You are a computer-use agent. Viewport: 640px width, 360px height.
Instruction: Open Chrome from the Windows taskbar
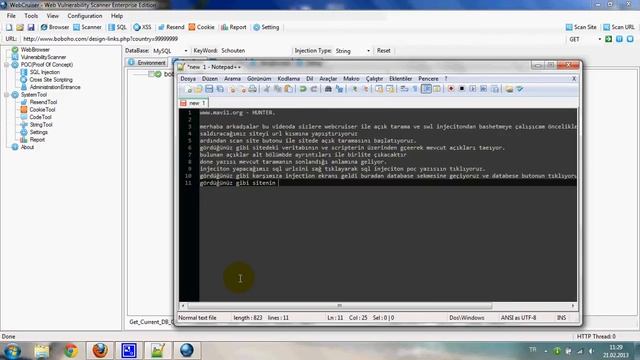point(71,350)
